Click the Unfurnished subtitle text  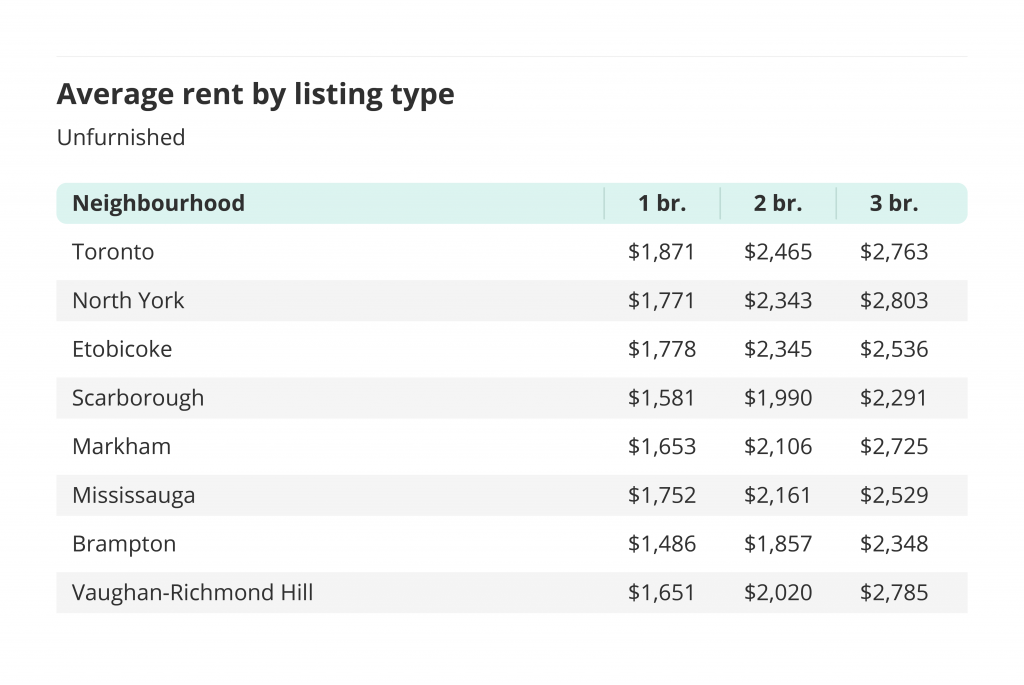[x=121, y=138]
